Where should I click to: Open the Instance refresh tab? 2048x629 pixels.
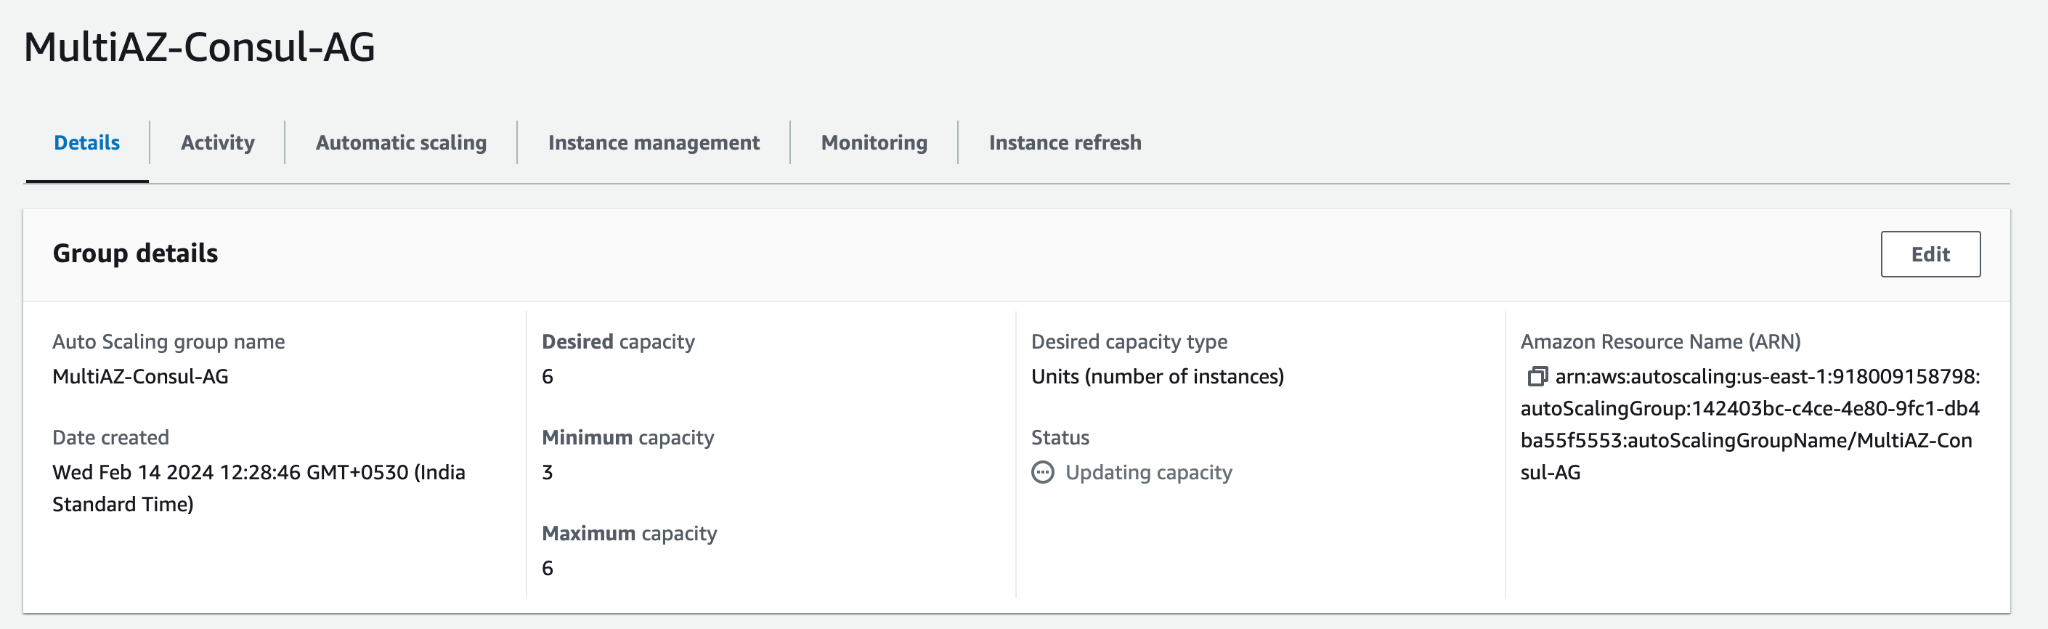(x=1064, y=143)
